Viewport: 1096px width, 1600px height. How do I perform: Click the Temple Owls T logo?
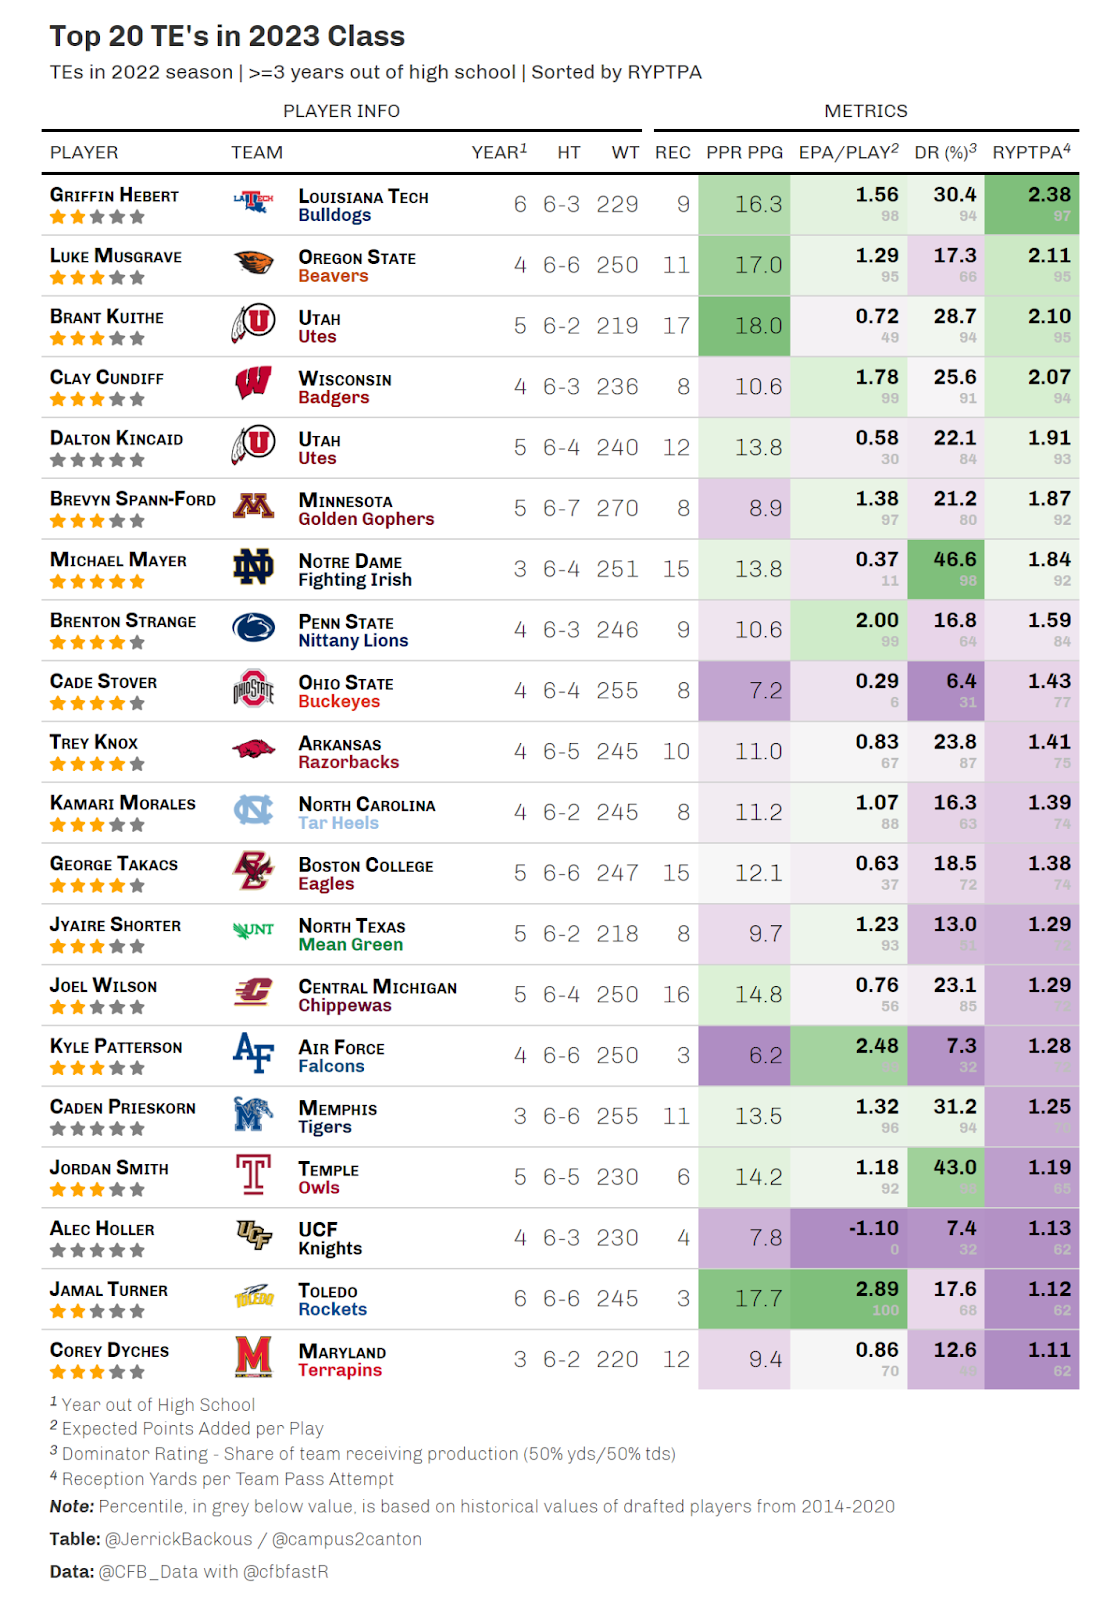[253, 1175]
